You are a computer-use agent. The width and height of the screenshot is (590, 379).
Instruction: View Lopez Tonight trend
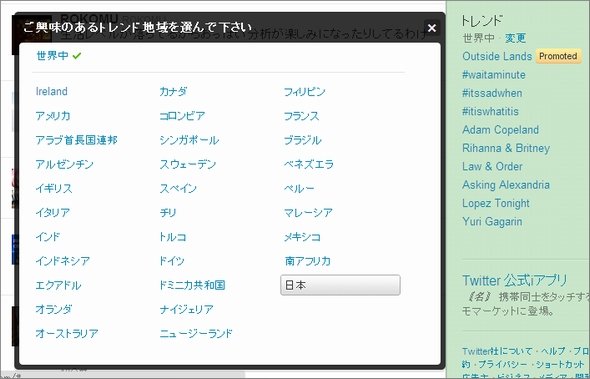point(496,203)
